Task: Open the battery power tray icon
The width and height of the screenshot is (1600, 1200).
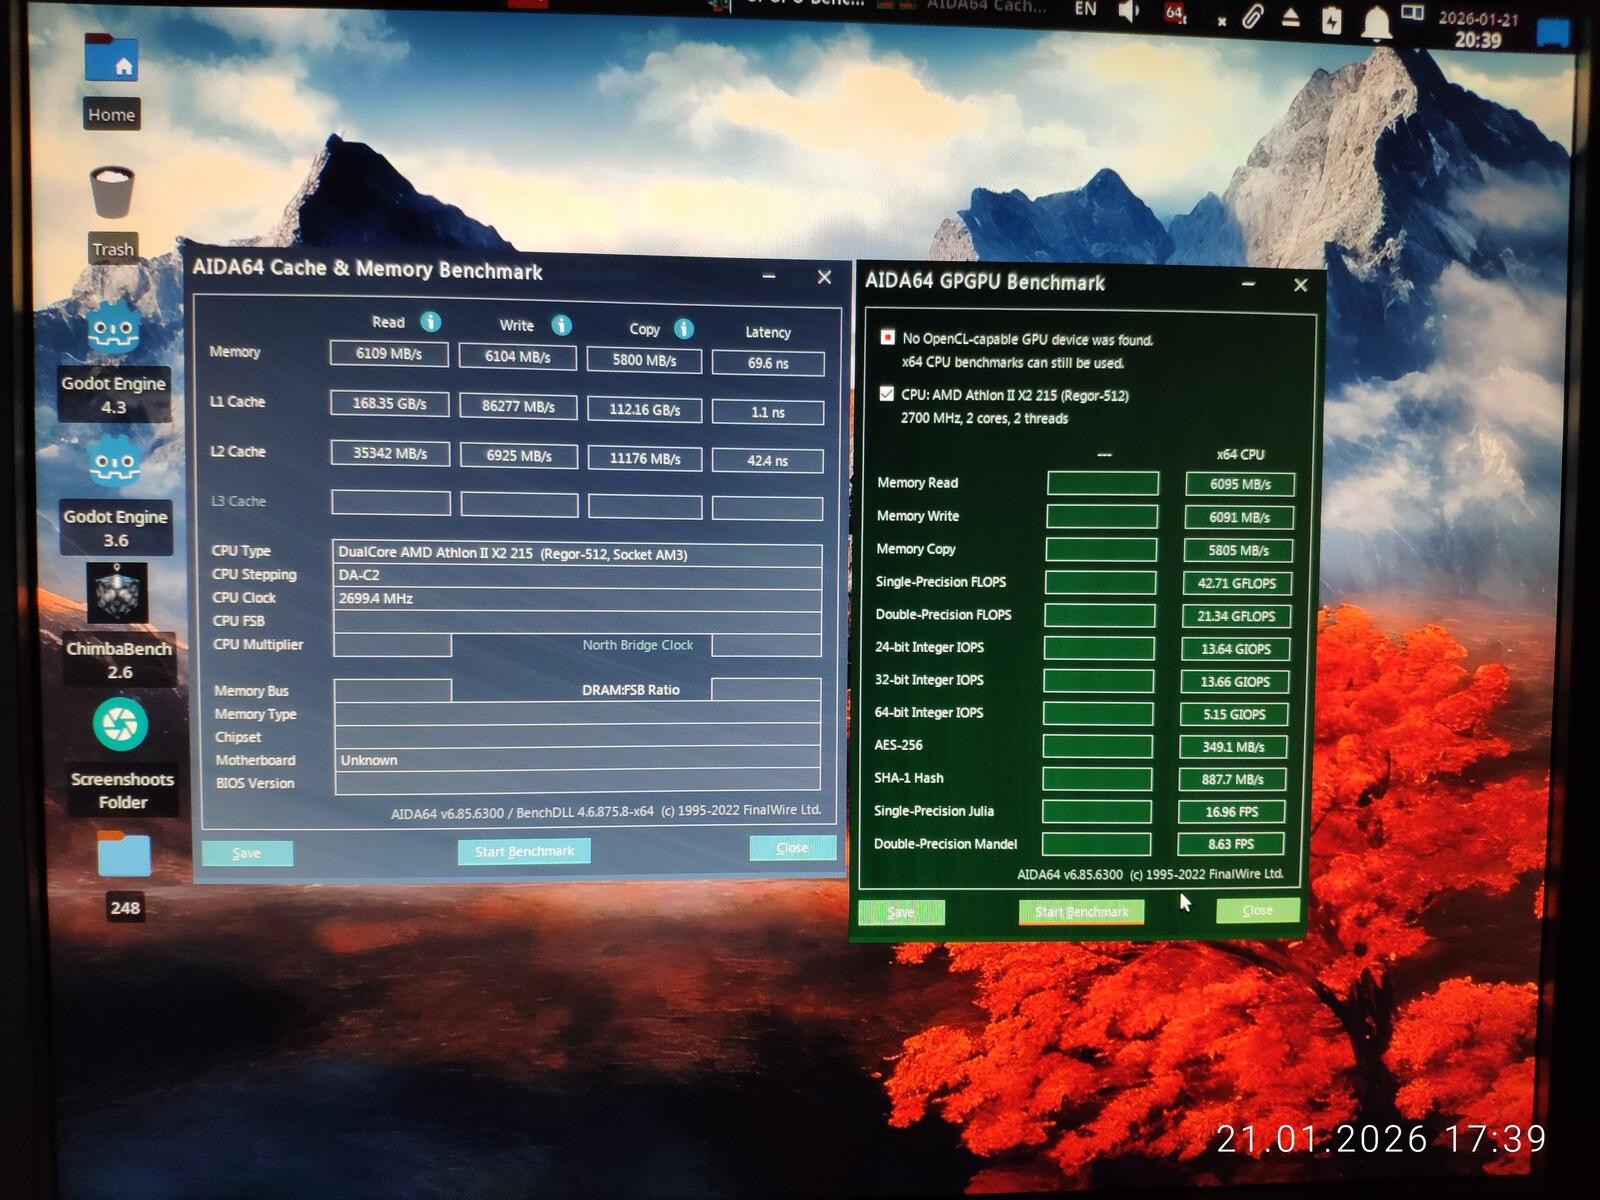Action: (x=1332, y=20)
